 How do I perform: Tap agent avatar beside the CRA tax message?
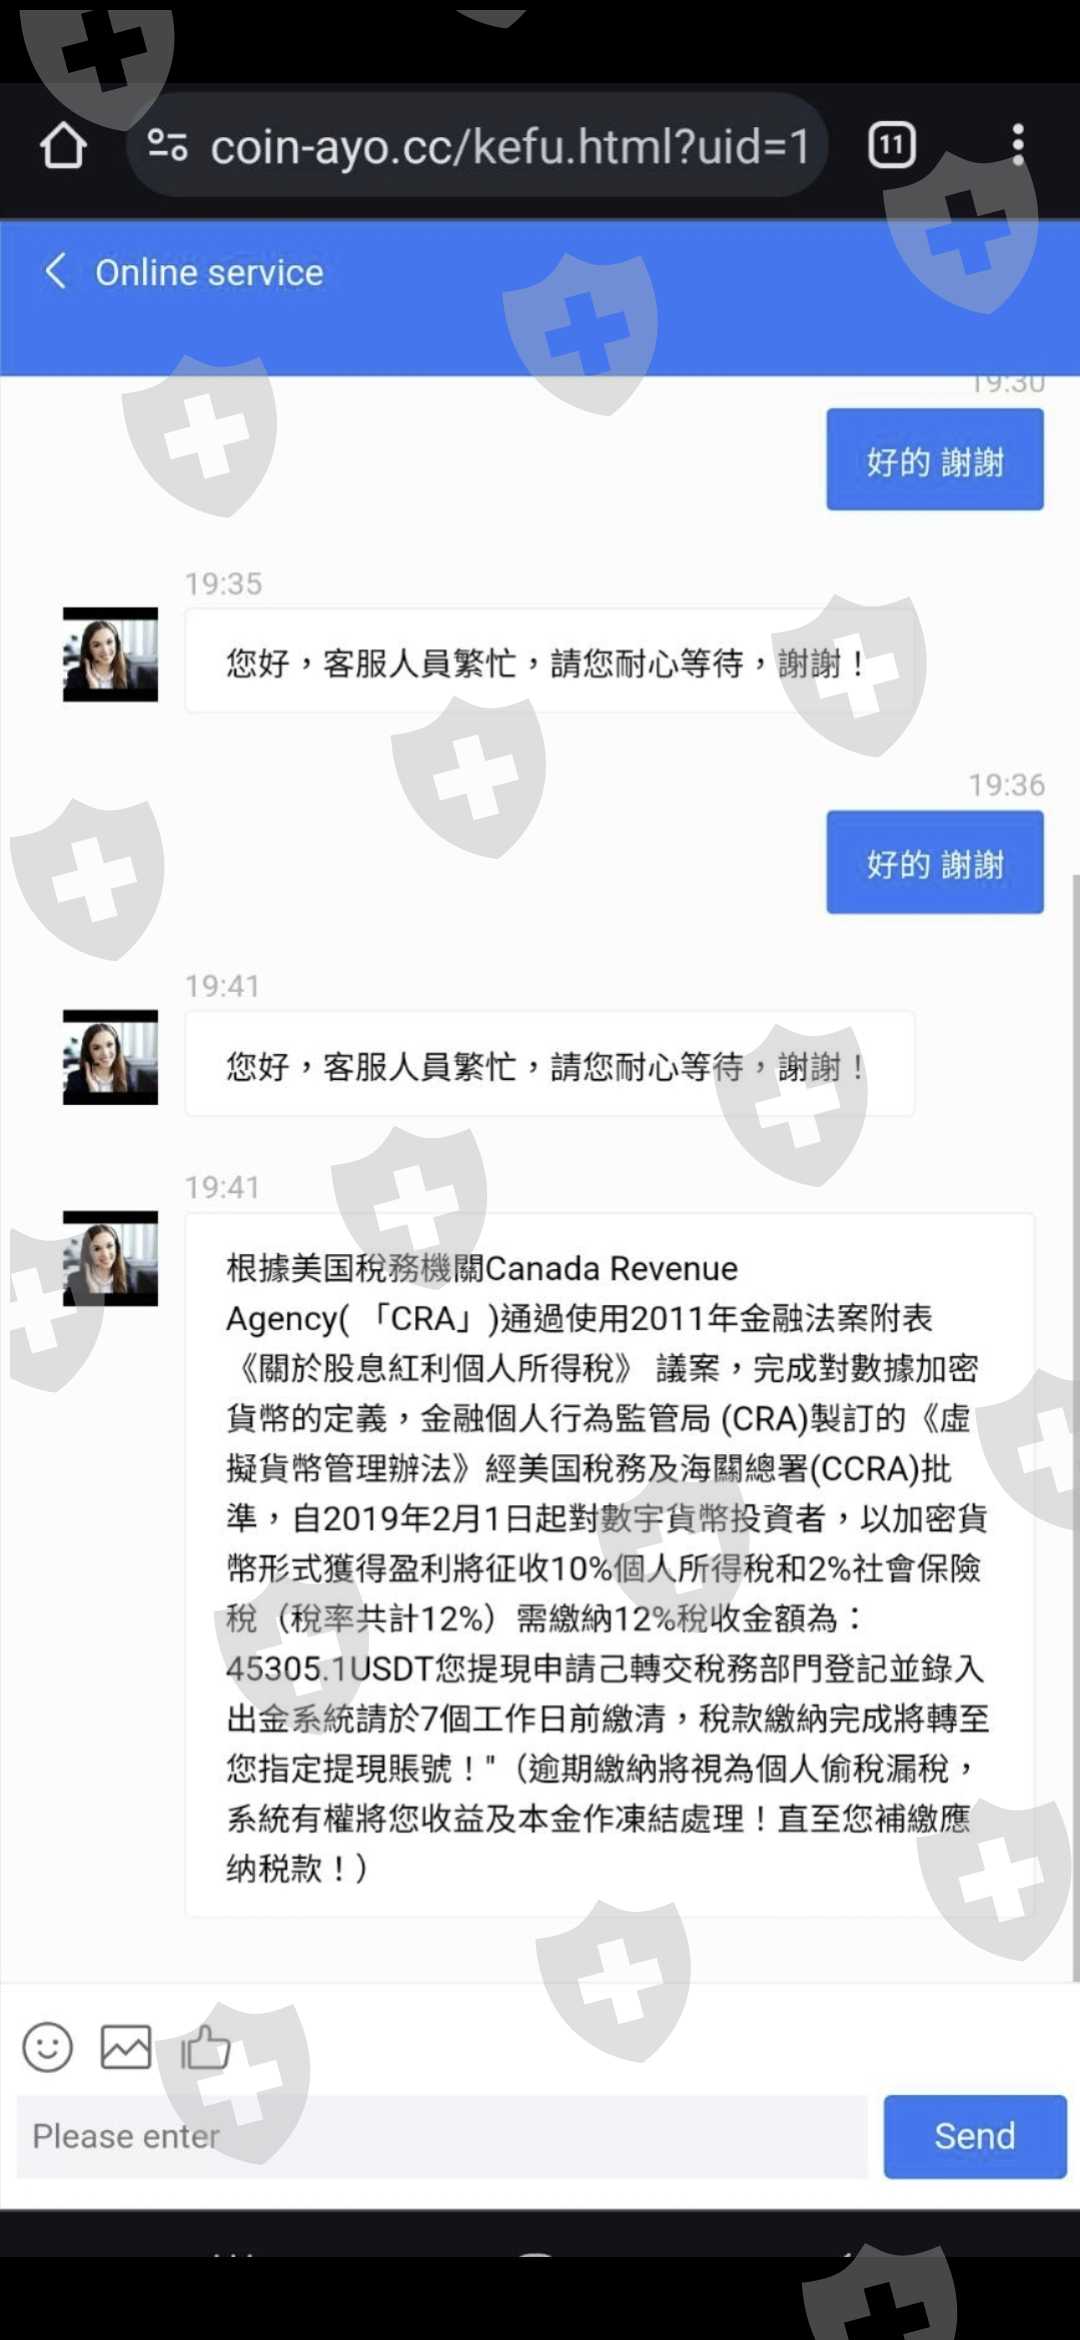tap(110, 1258)
